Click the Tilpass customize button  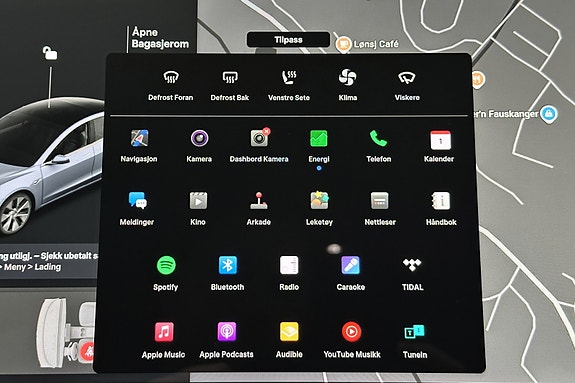pyautogui.click(x=288, y=40)
